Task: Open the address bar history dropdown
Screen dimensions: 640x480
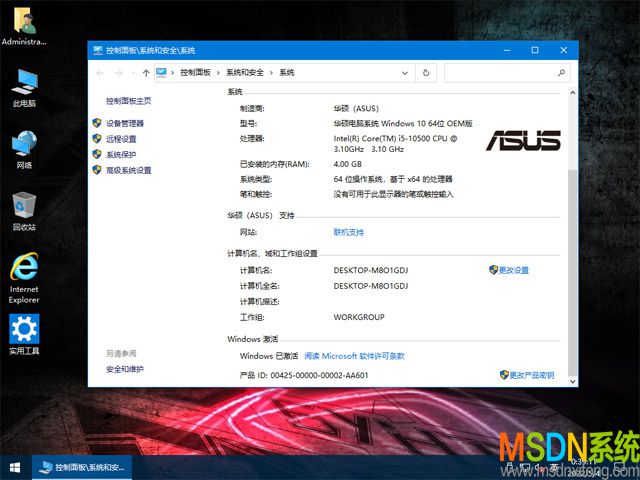Action: tap(405, 73)
